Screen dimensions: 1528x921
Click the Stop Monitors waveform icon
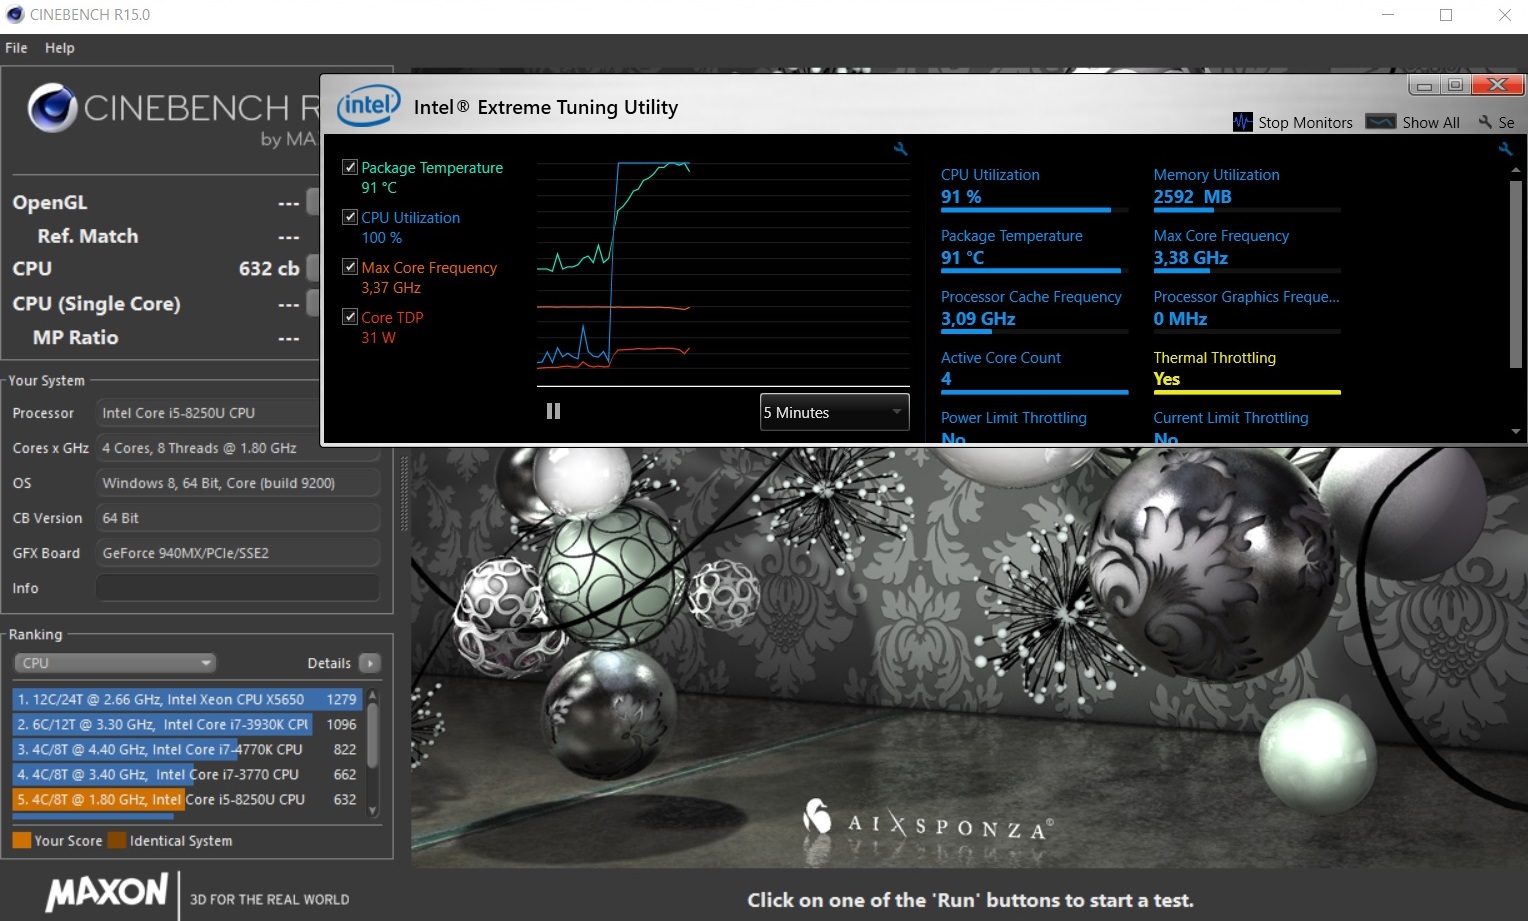click(1243, 122)
